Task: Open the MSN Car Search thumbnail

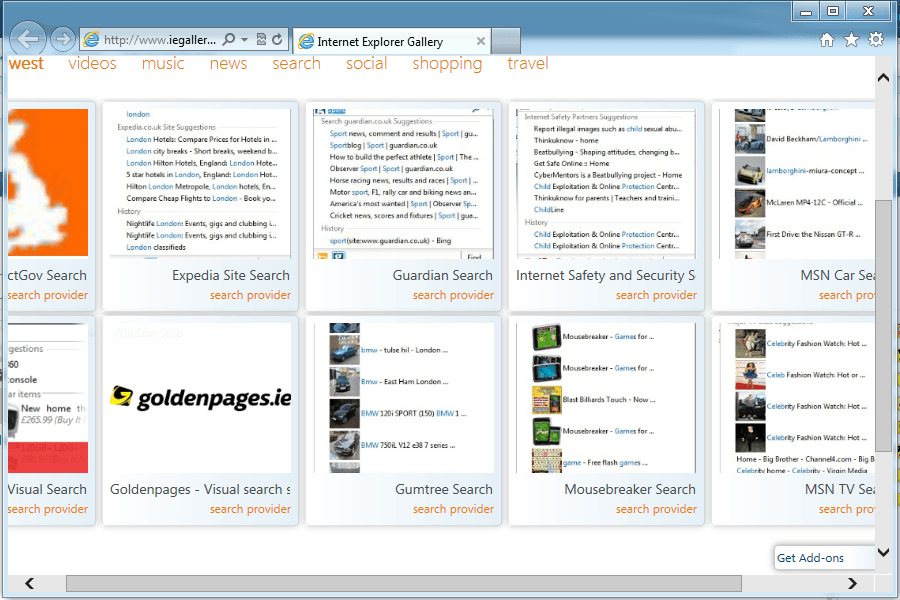Action: pyautogui.click(x=797, y=184)
